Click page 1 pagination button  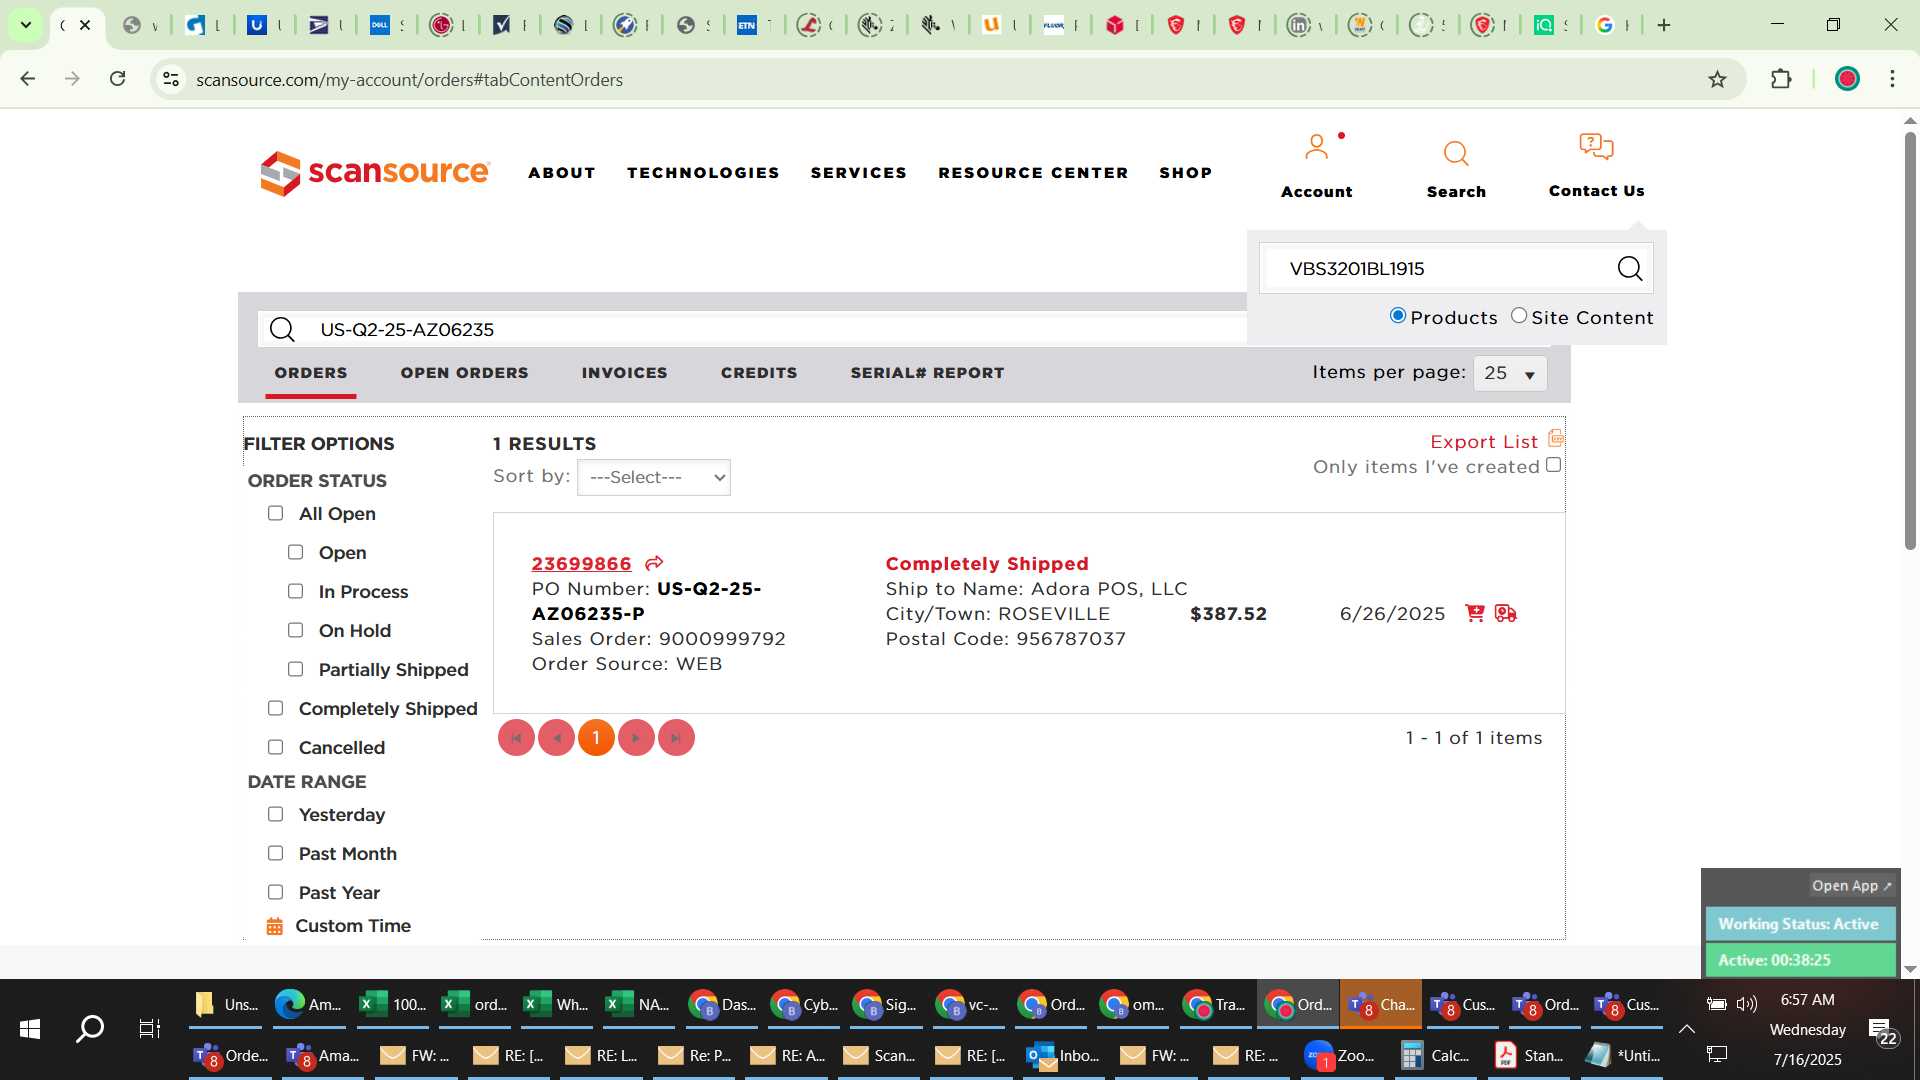tap(596, 738)
